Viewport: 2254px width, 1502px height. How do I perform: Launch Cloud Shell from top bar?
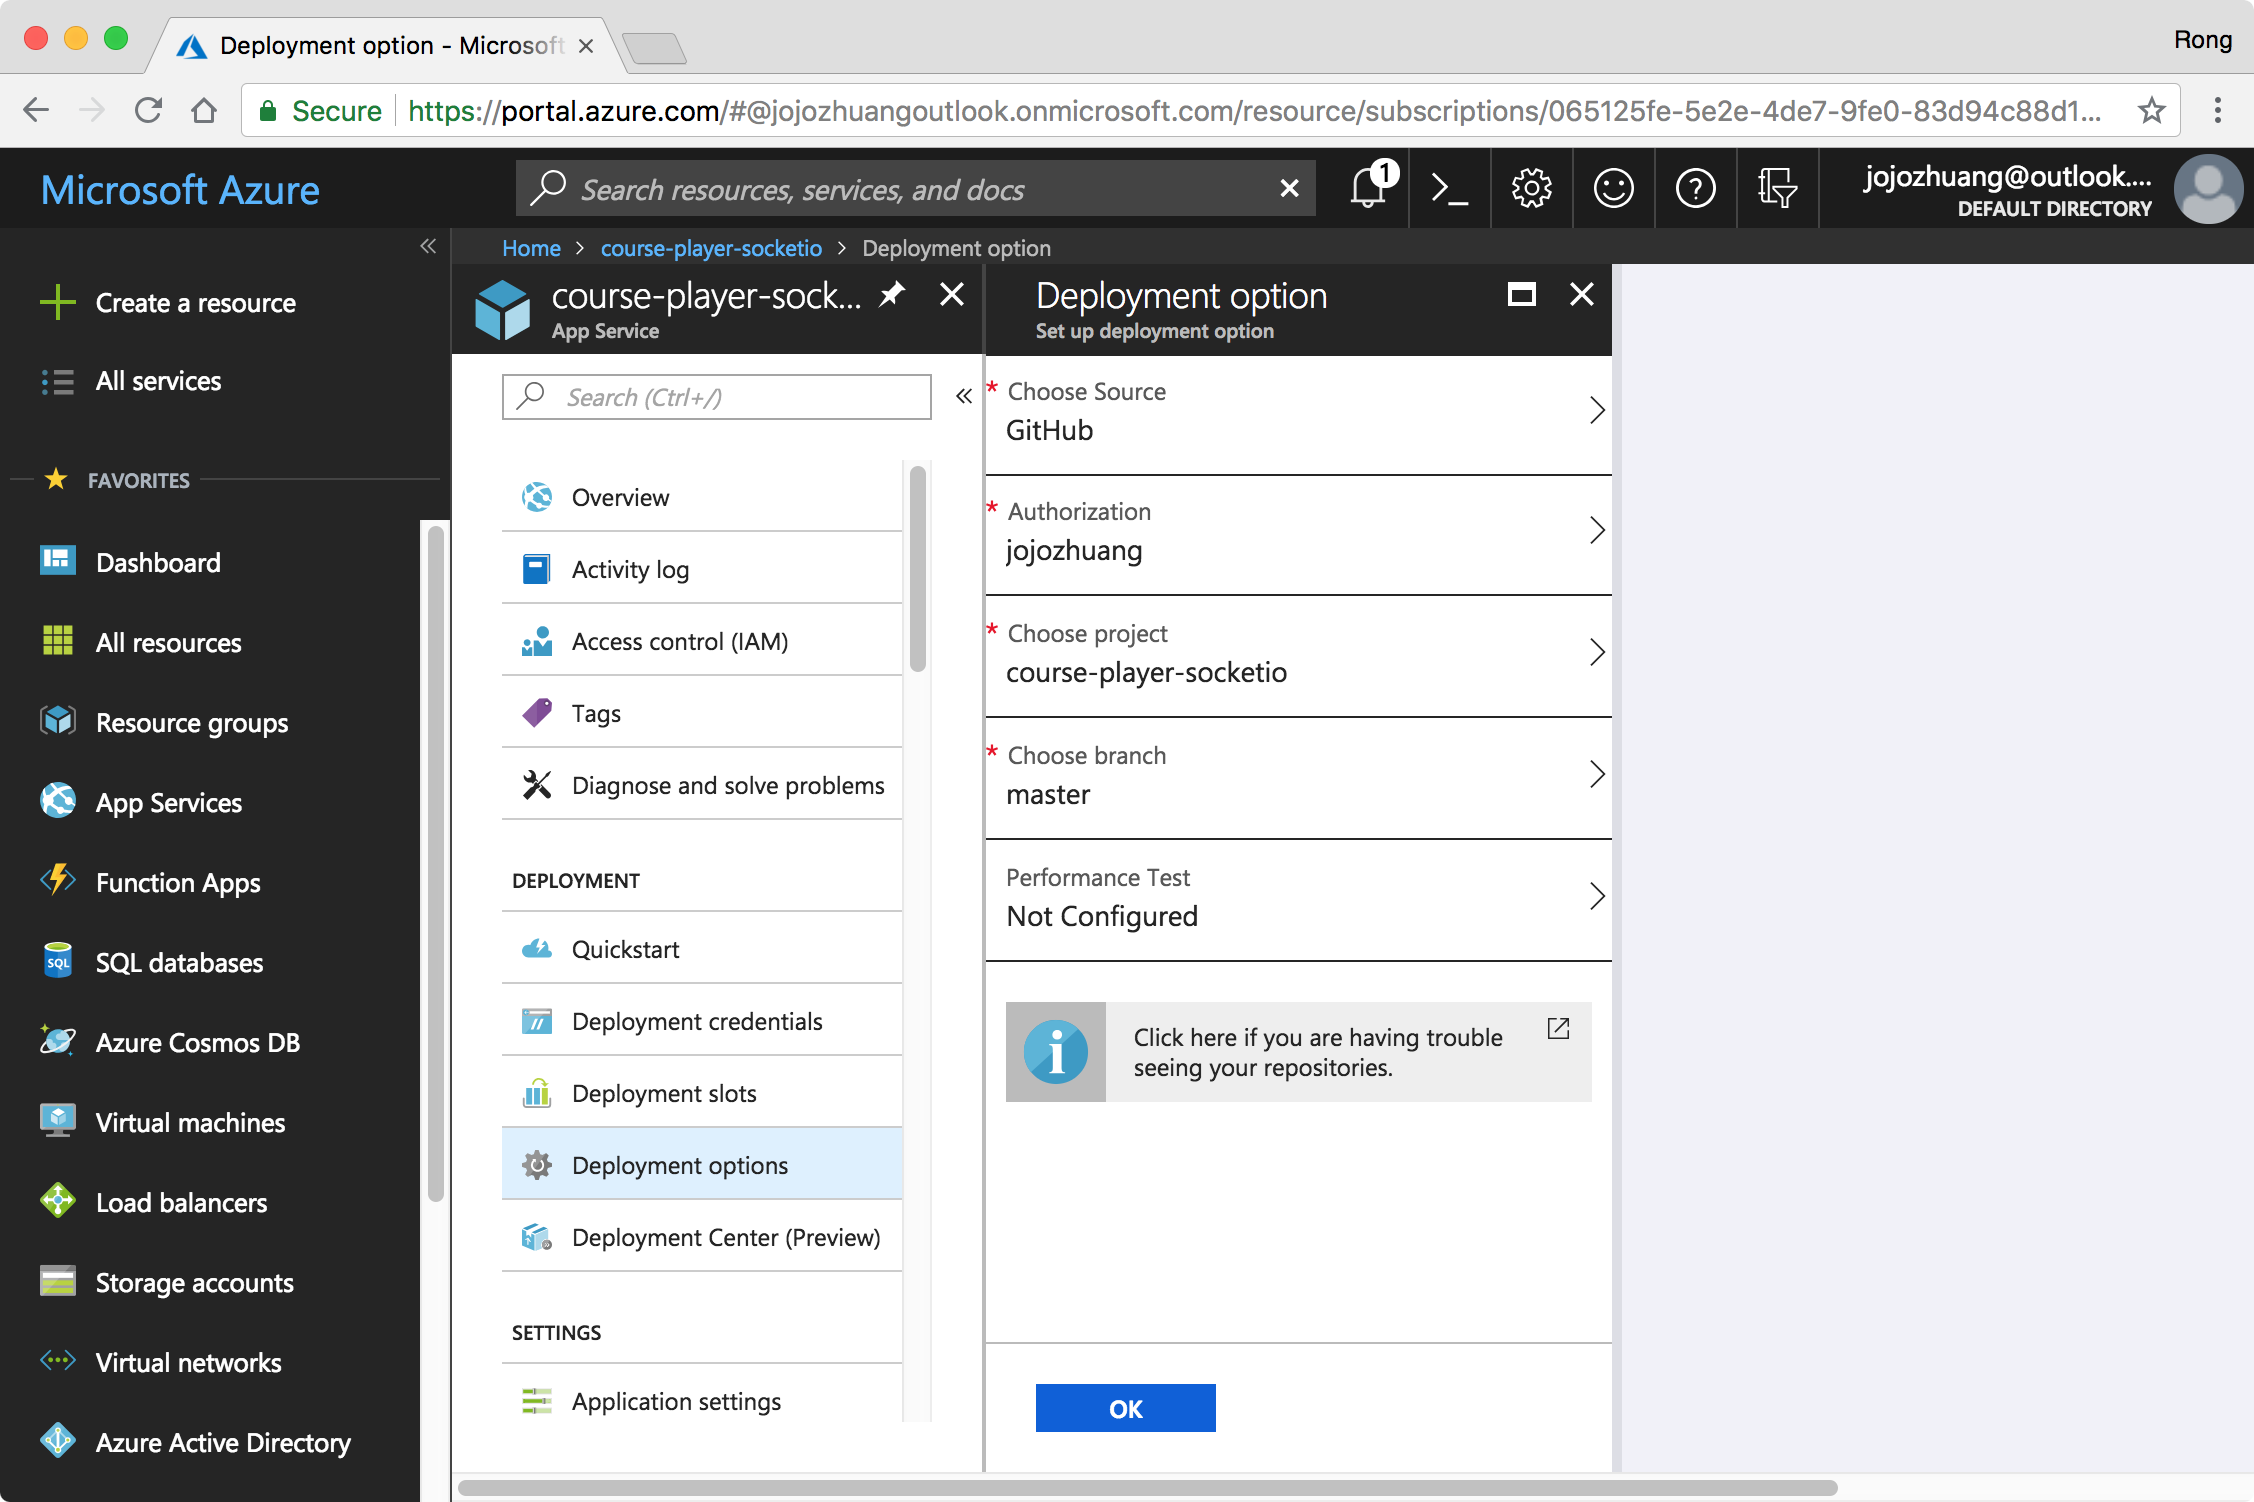[x=1449, y=188]
